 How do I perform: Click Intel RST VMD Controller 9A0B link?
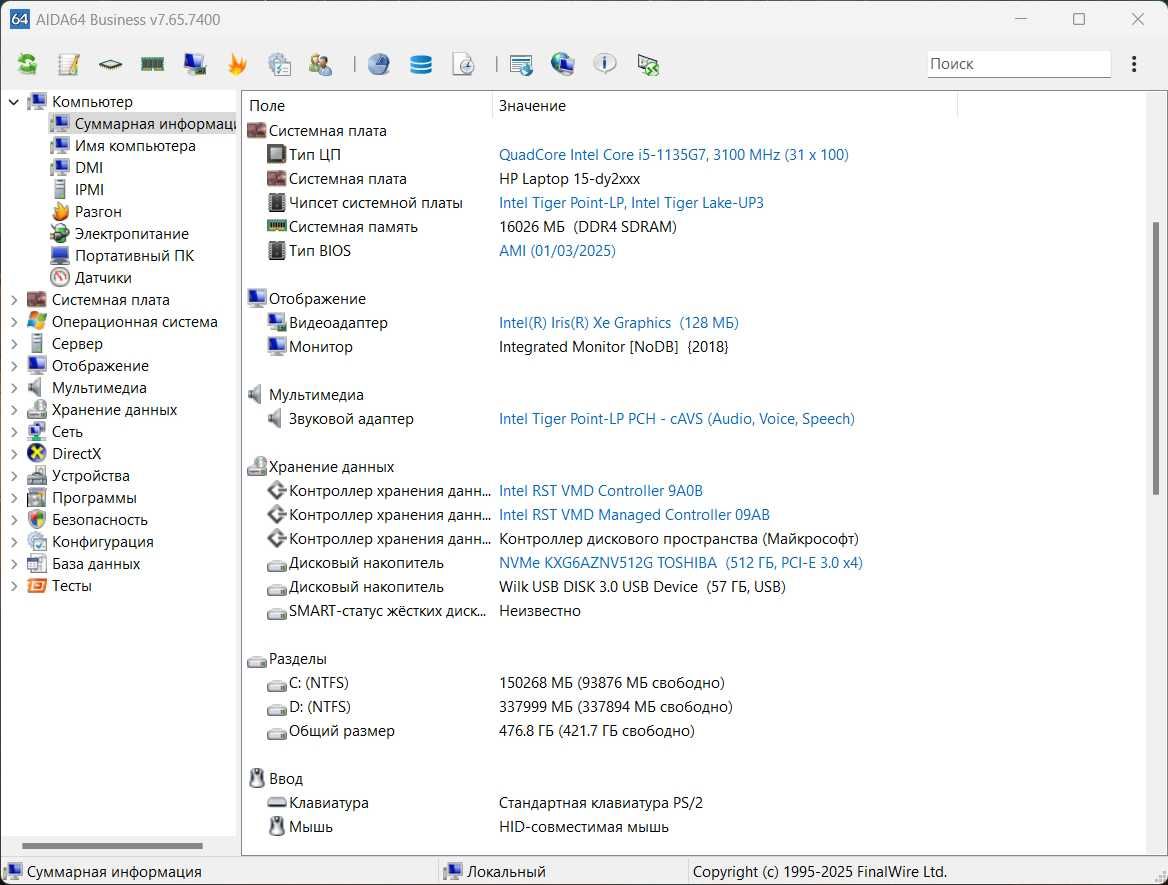[600, 491]
